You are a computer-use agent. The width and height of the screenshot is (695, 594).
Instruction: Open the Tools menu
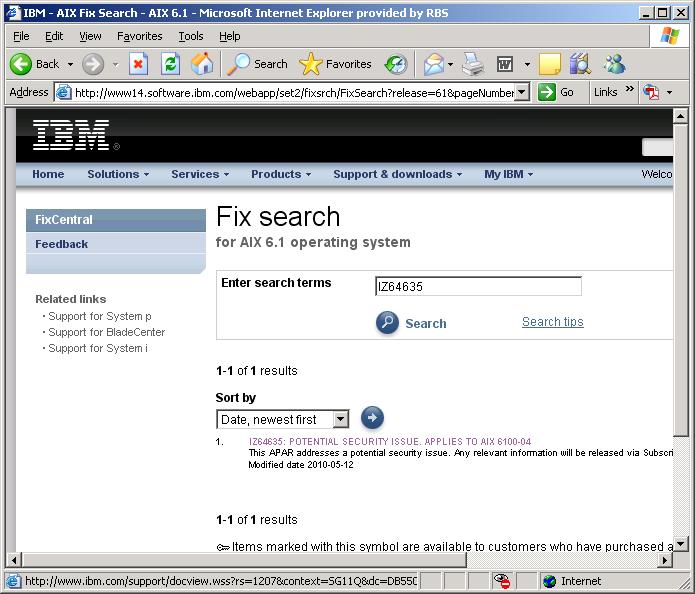click(x=191, y=36)
